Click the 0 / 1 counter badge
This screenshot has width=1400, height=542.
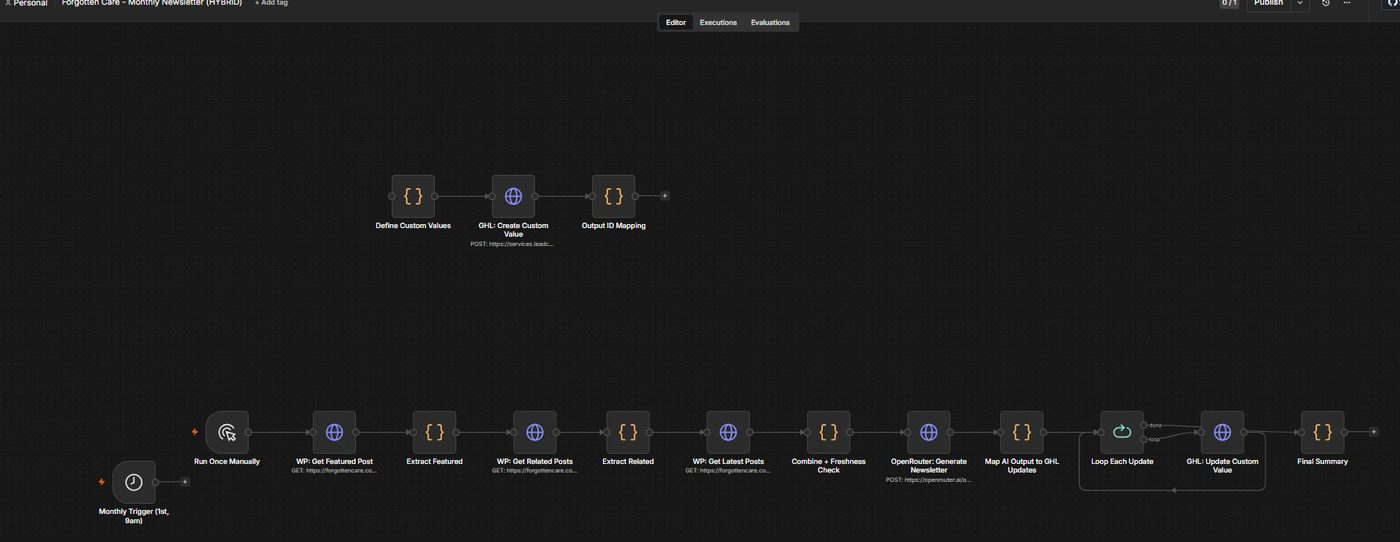[1230, 3]
